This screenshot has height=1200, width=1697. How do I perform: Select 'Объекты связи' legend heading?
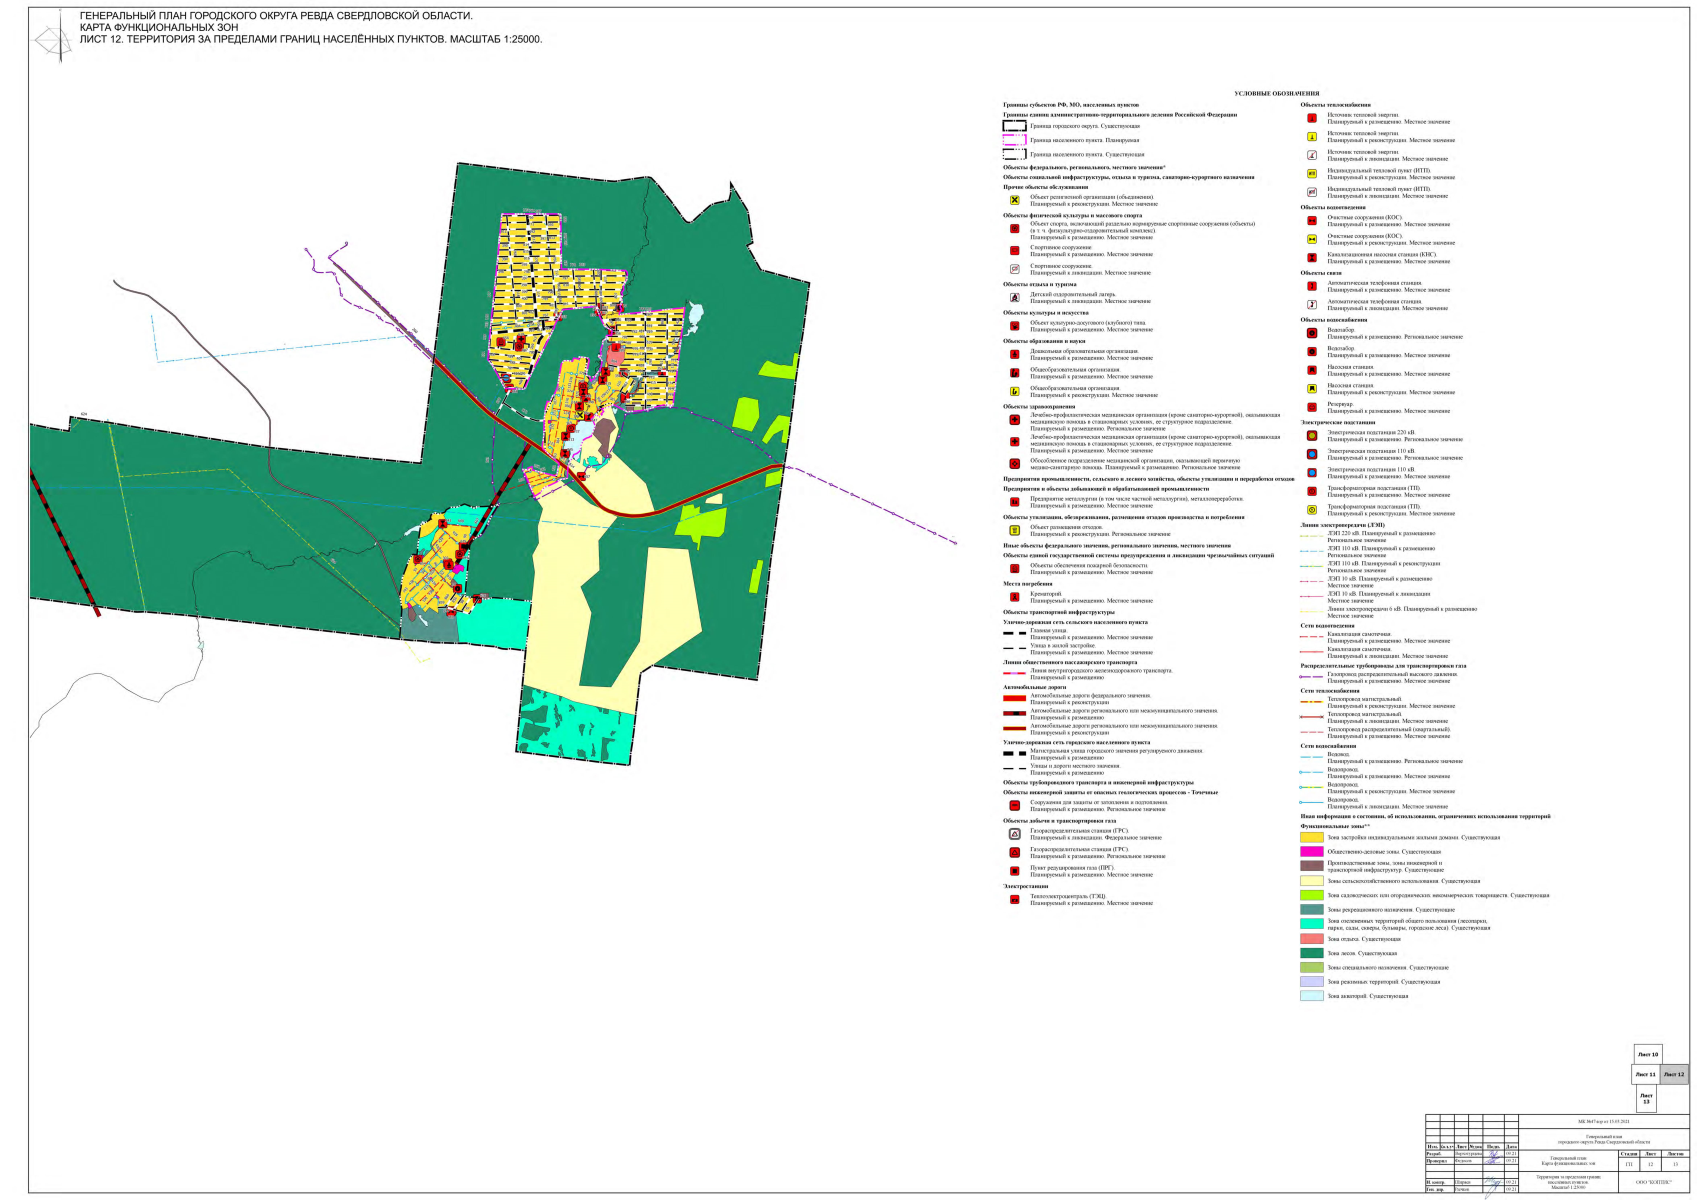click(x=1321, y=273)
